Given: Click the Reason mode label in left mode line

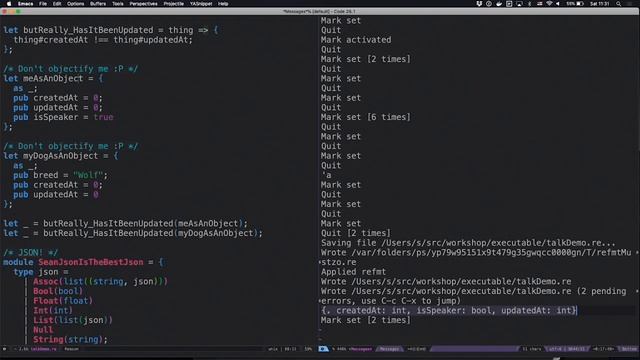Looking at the screenshot, I should (x=71, y=349).
